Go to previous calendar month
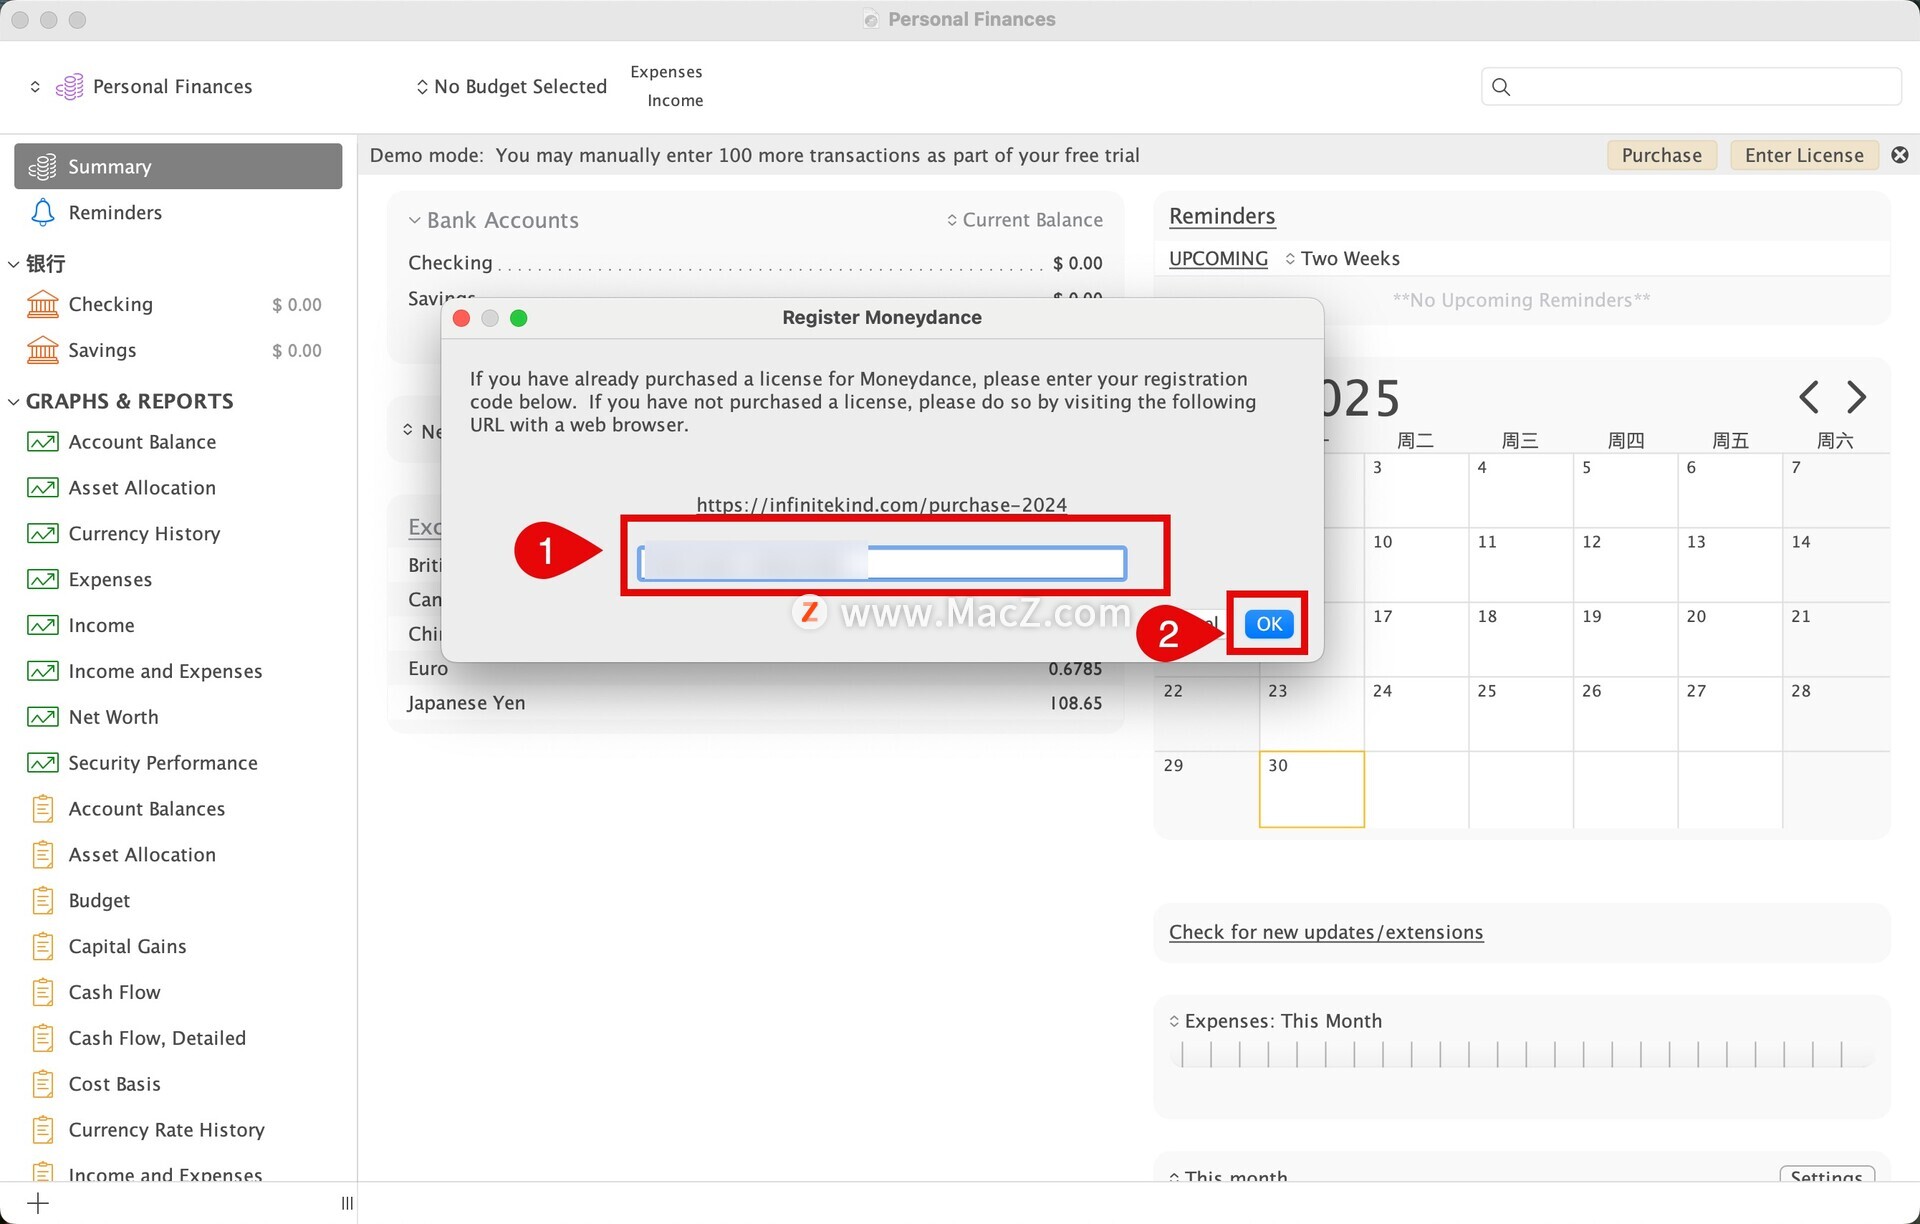1920x1224 pixels. (1808, 397)
